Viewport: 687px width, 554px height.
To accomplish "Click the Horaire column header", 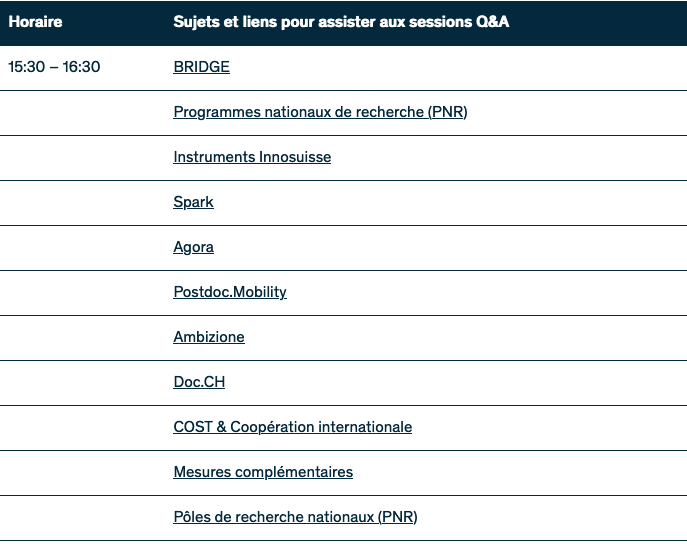I will [x=35, y=22].
